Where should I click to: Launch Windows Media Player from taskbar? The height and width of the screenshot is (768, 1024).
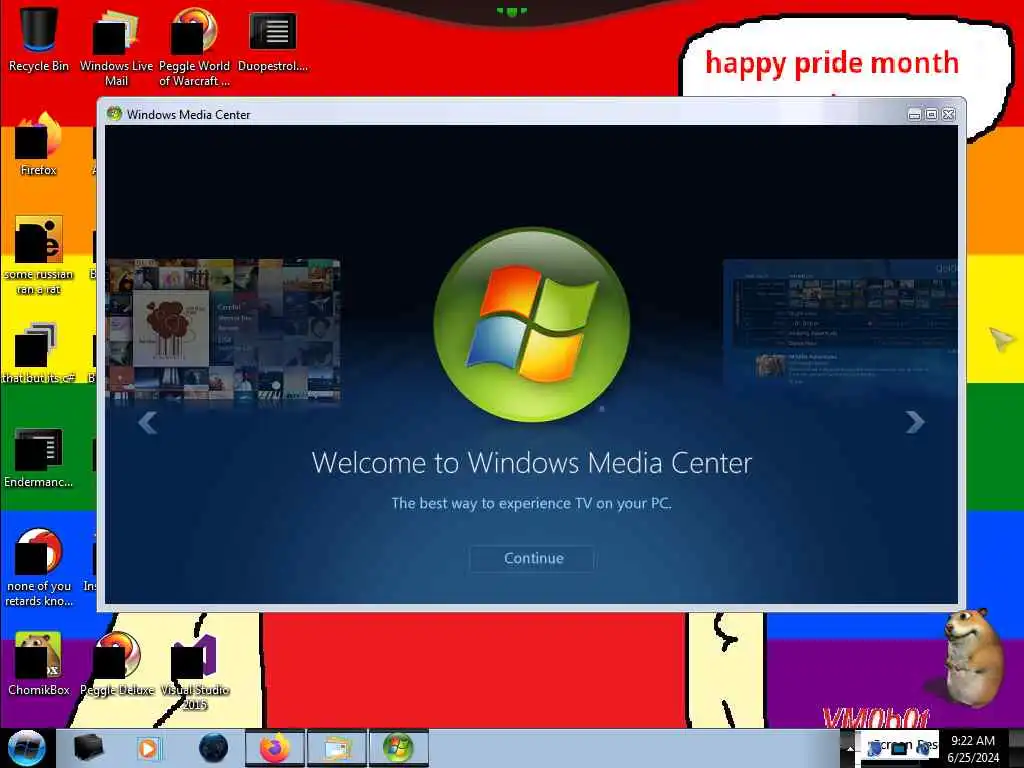148,748
